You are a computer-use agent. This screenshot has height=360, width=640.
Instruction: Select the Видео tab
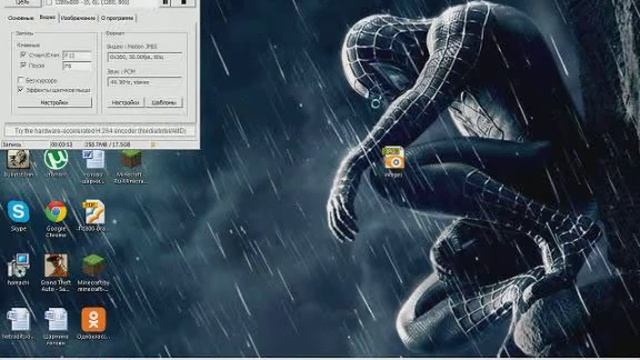(x=47, y=17)
